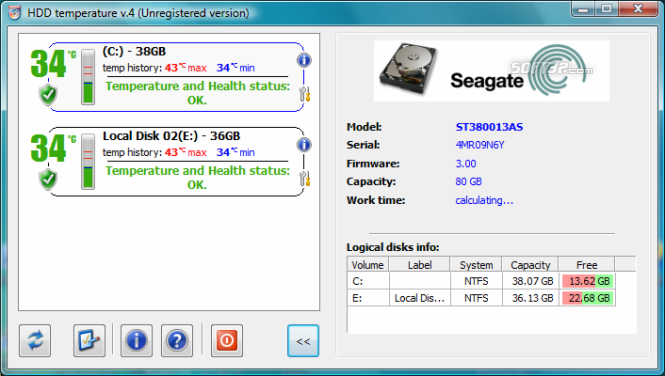Click the HDD temperature app icon in title bar
The height and width of the screenshot is (376, 665).
(14, 13)
